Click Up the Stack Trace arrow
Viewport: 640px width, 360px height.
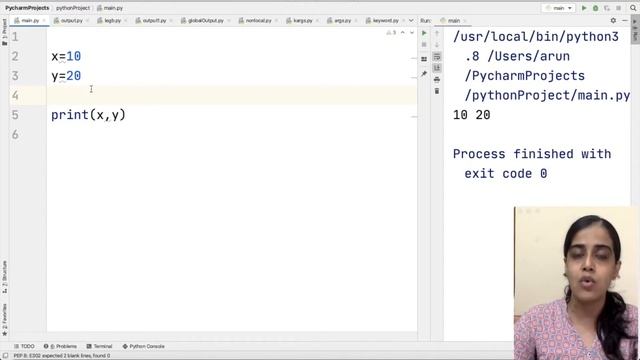coord(437,33)
